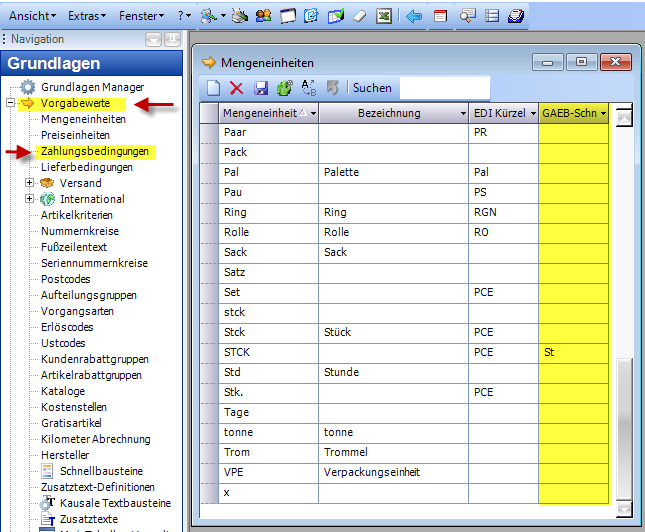Expand the International tree node
645x532 pixels.
point(30,199)
